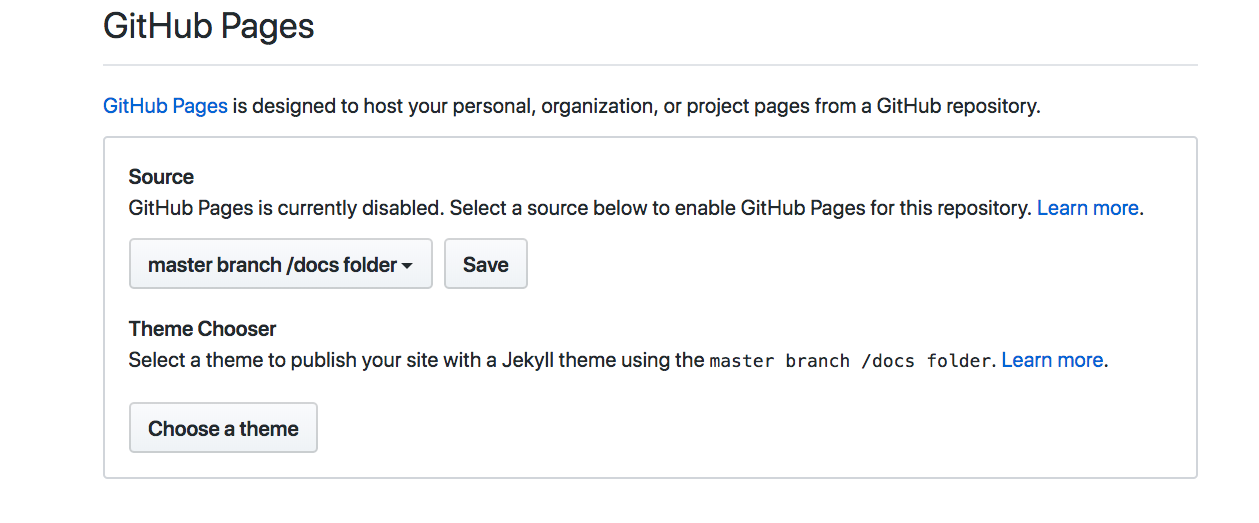Open the blue GitHub Pages link
The width and height of the screenshot is (1259, 523).
(x=165, y=105)
